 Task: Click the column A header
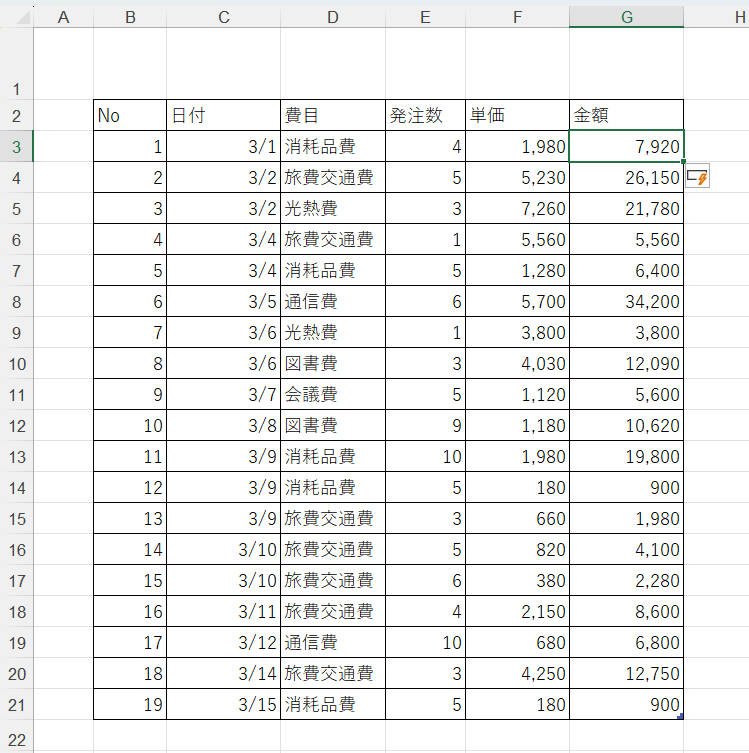pyautogui.click(x=64, y=17)
